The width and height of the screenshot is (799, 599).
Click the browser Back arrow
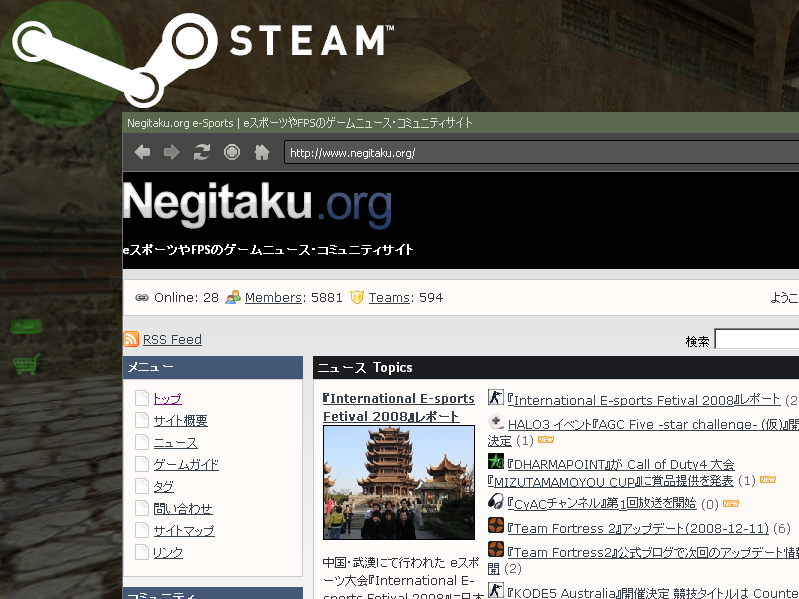142,152
